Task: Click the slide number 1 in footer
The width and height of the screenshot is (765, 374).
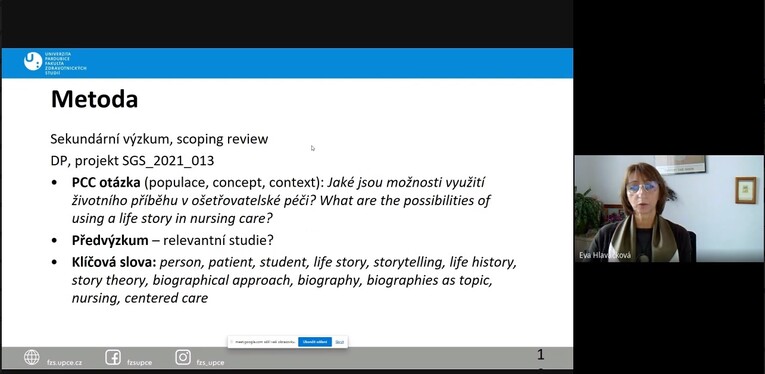Action: (540, 354)
